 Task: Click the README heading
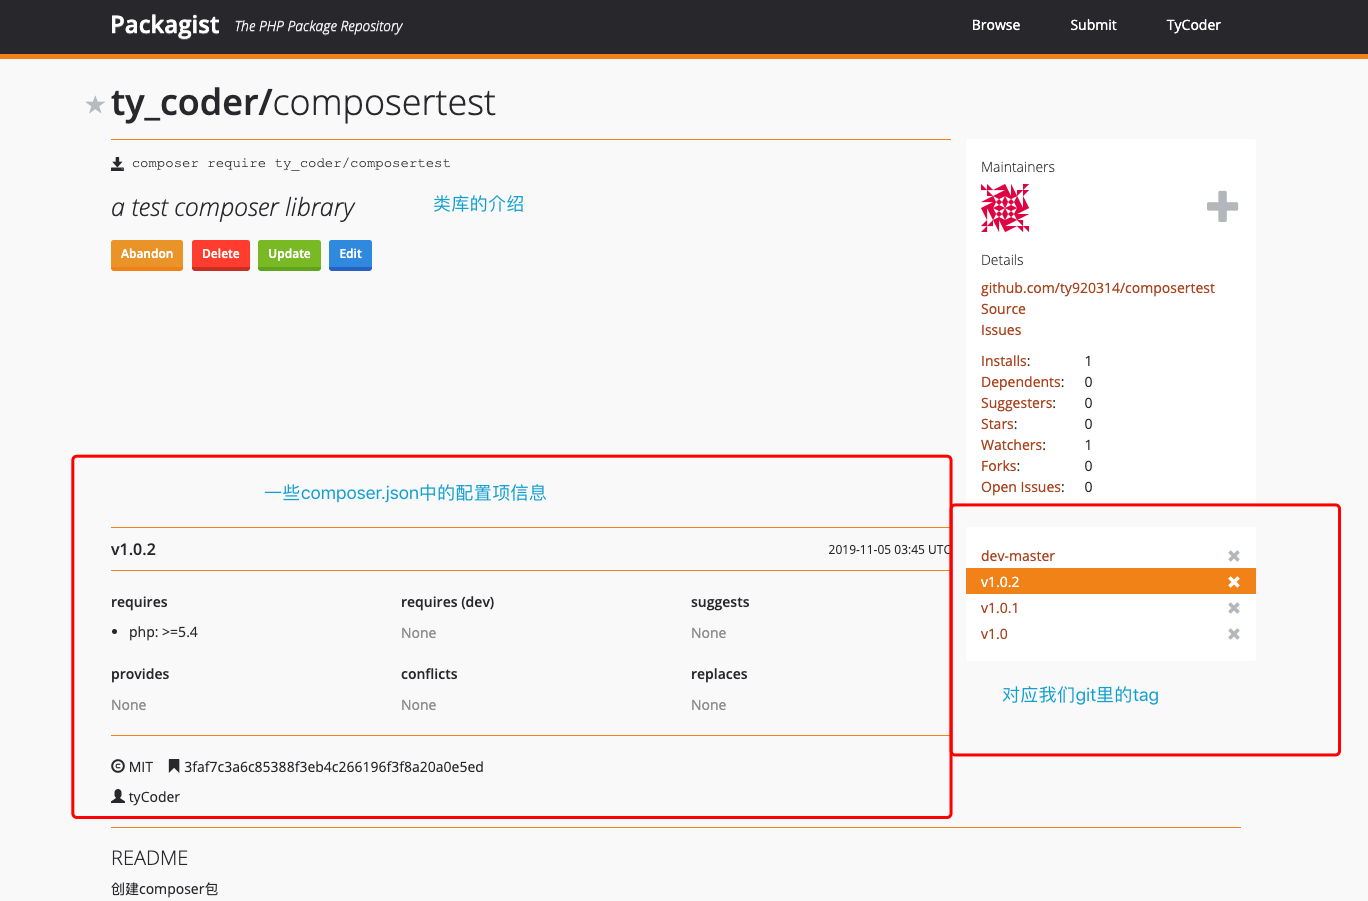tap(149, 858)
